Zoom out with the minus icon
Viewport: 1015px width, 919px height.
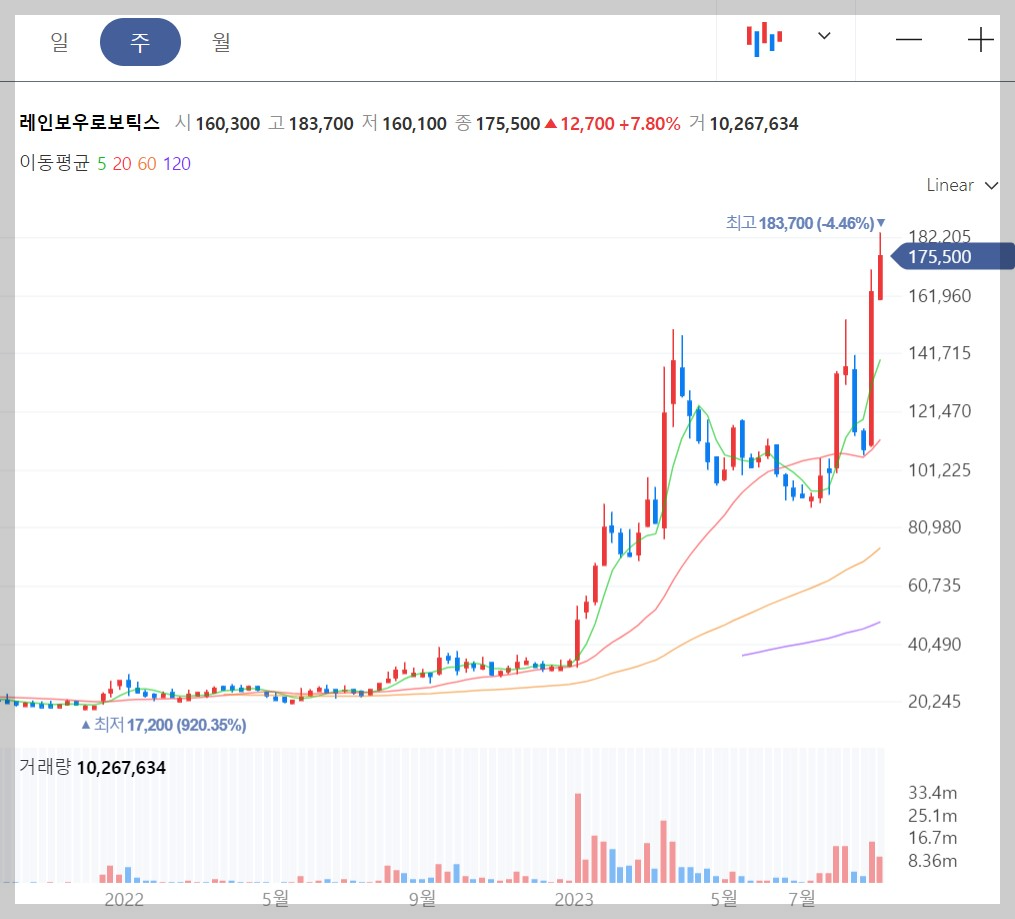909,40
